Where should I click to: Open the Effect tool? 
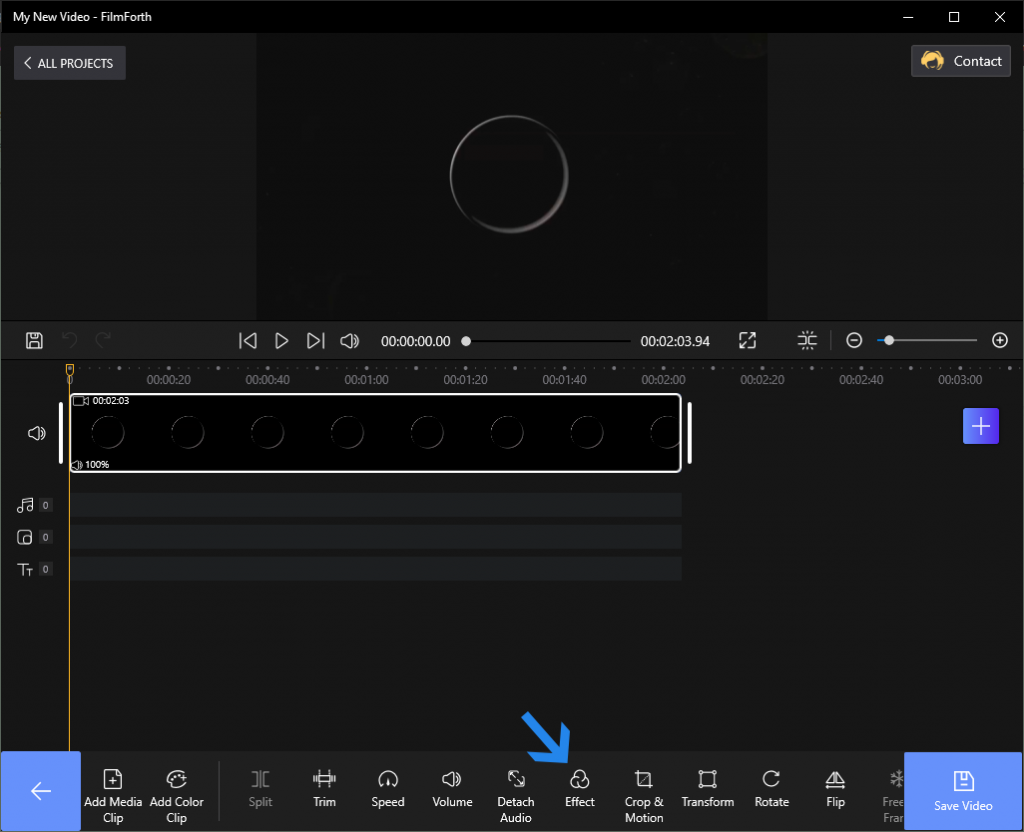(580, 788)
